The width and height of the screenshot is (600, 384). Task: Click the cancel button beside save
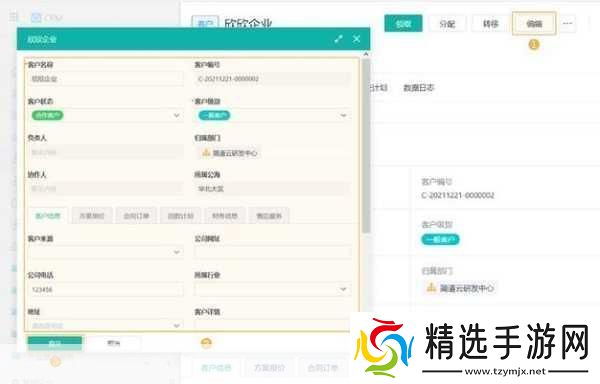(x=114, y=343)
